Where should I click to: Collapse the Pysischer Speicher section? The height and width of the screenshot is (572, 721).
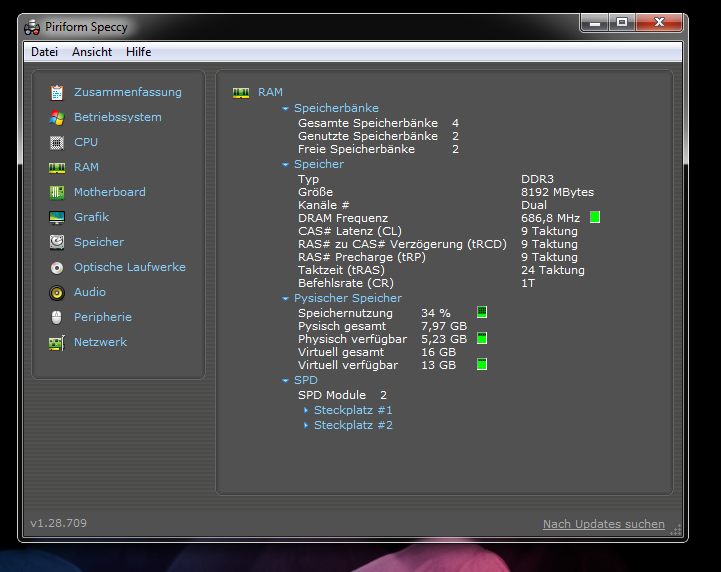pyautogui.click(x=285, y=299)
